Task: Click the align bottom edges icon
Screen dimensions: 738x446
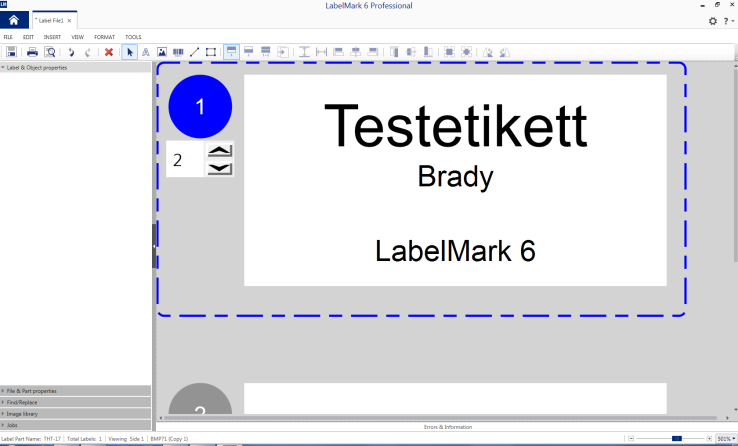Action: click(x=428, y=52)
